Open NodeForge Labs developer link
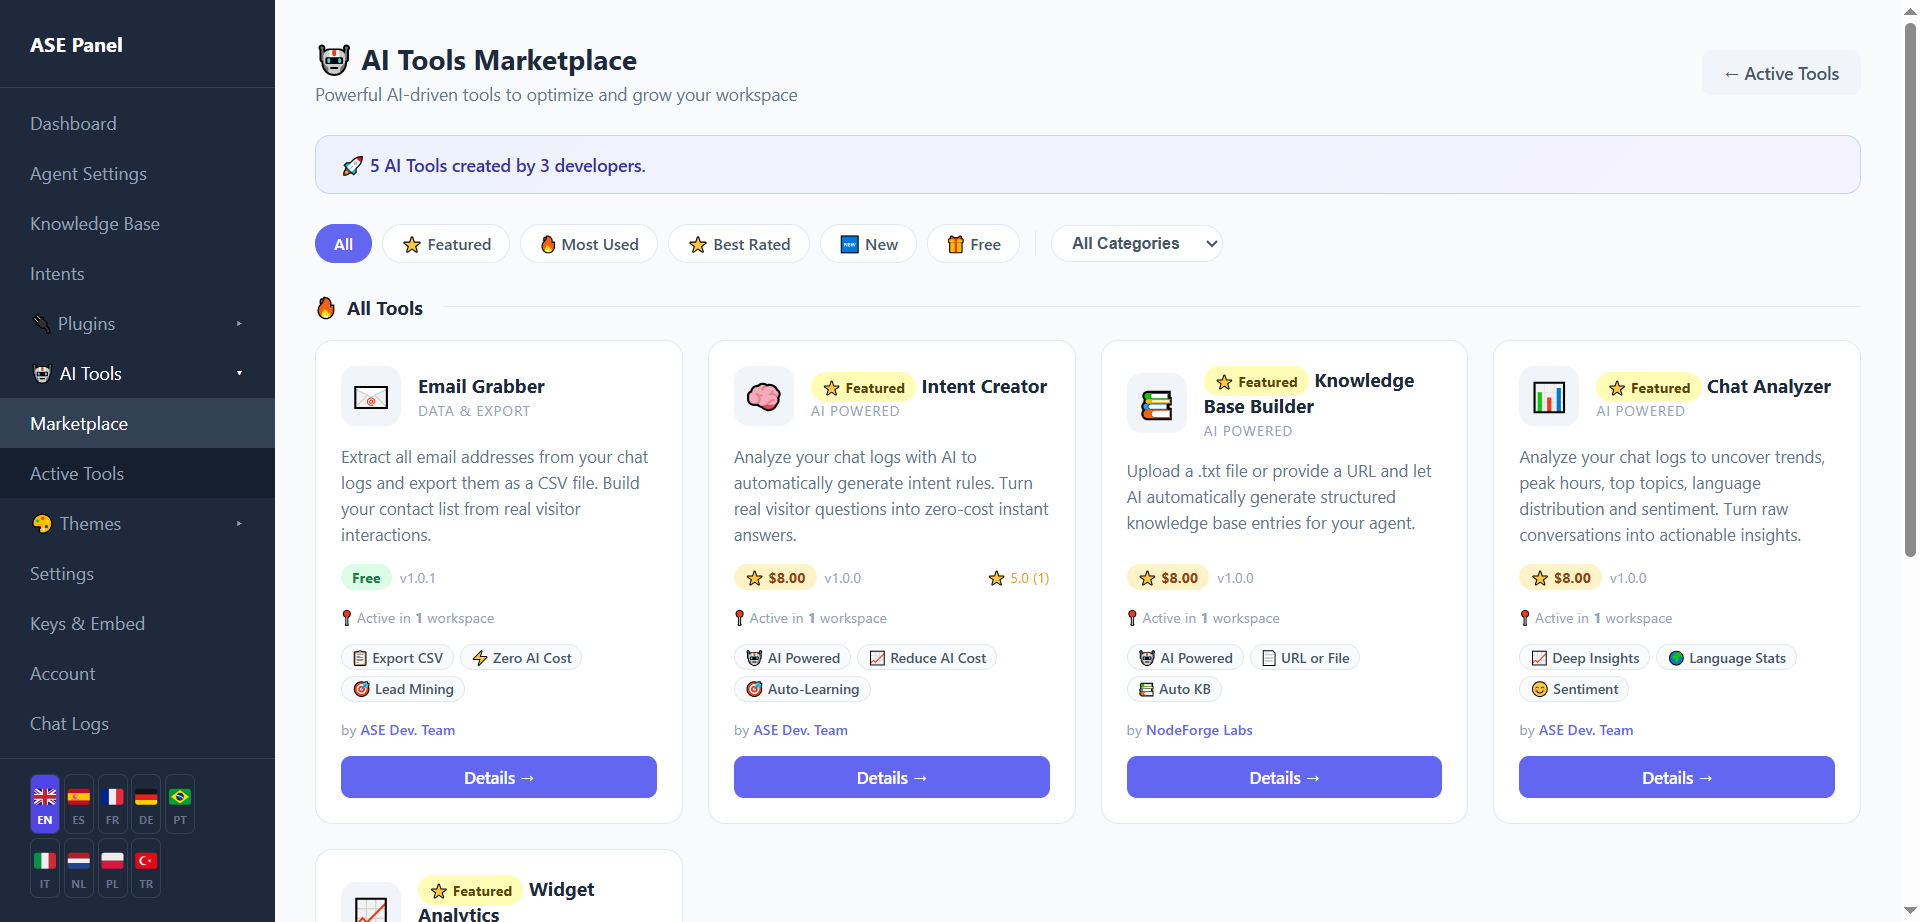1920x922 pixels. tap(1199, 730)
